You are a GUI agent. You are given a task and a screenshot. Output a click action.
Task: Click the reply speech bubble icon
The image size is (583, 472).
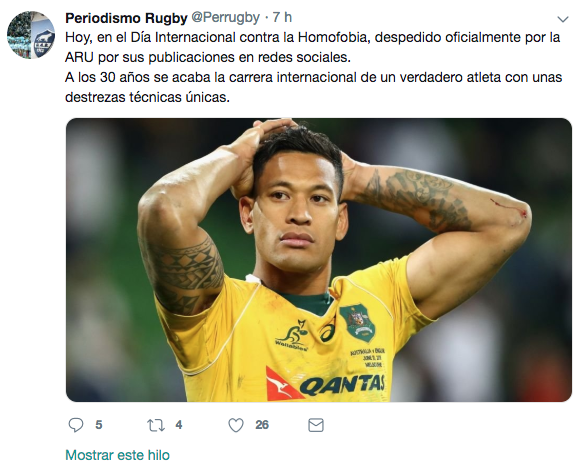(76, 425)
